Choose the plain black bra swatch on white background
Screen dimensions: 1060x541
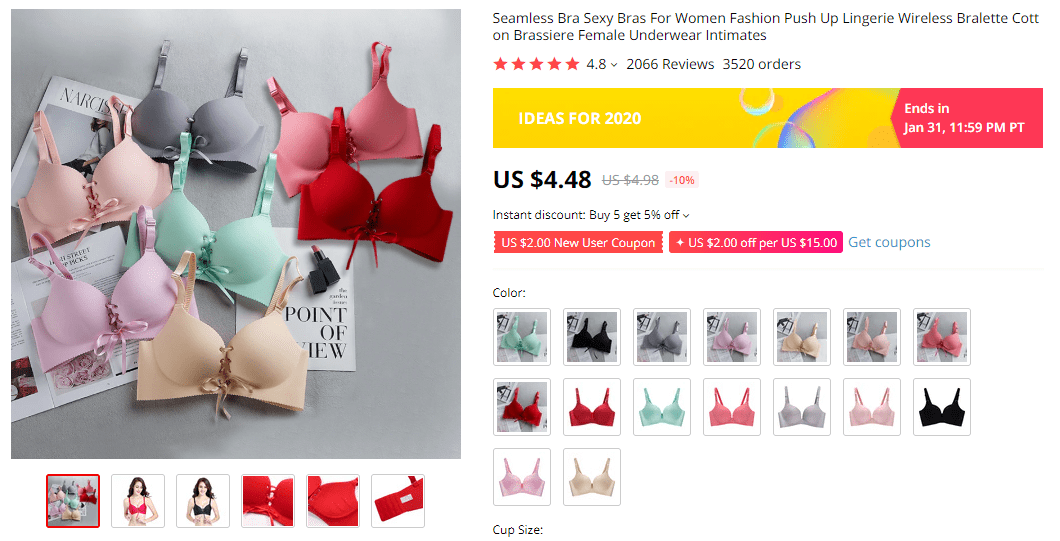[941, 406]
